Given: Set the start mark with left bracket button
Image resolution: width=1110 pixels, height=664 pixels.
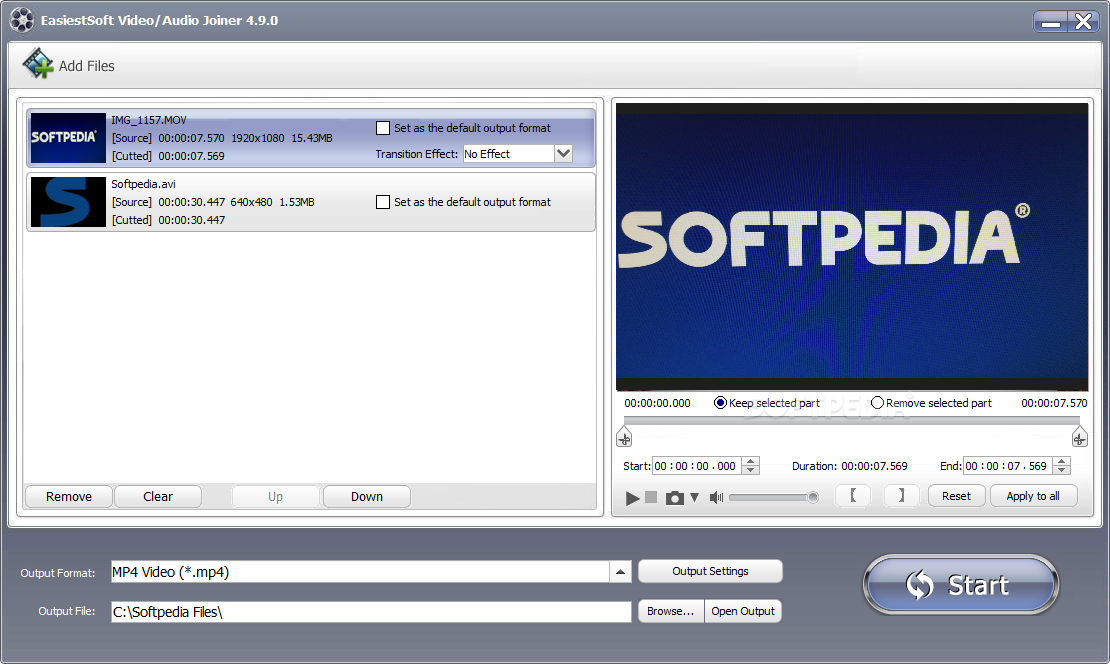Looking at the screenshot, I should (x=853, y=496).
